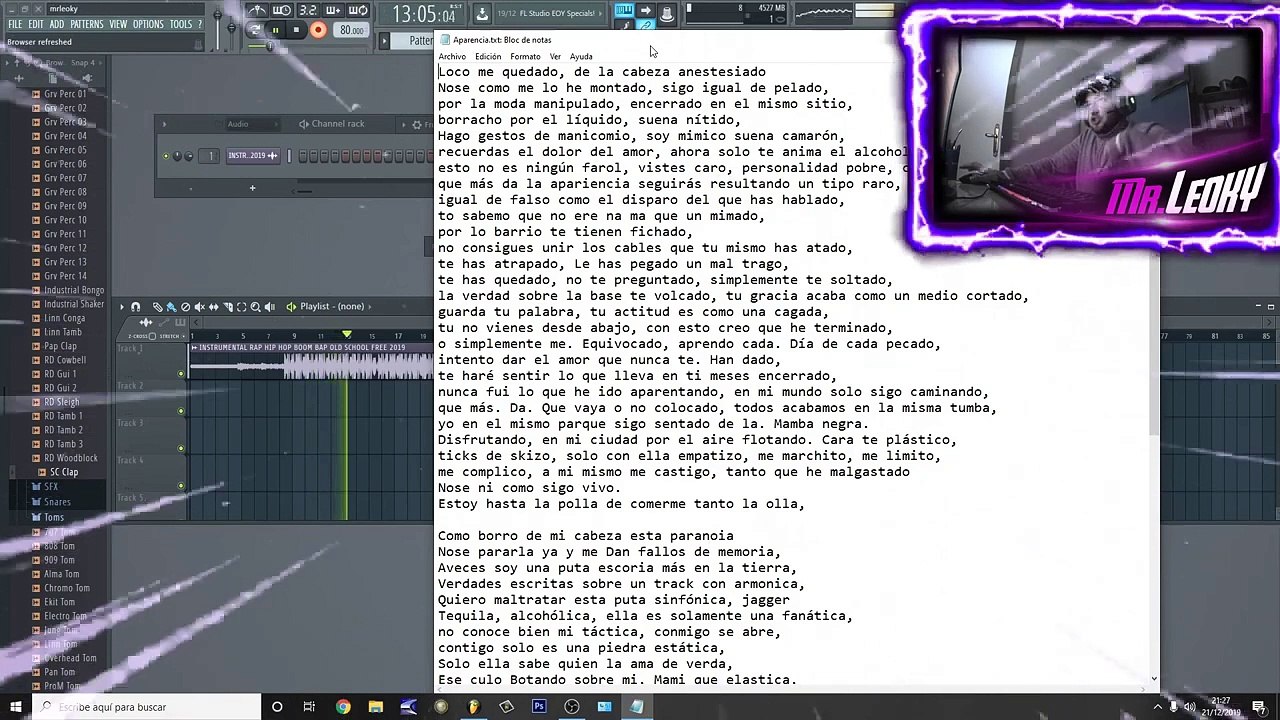The image size is (1280, 720).
Task: Select the playlist Select tool
Action: tap(241, 307)
